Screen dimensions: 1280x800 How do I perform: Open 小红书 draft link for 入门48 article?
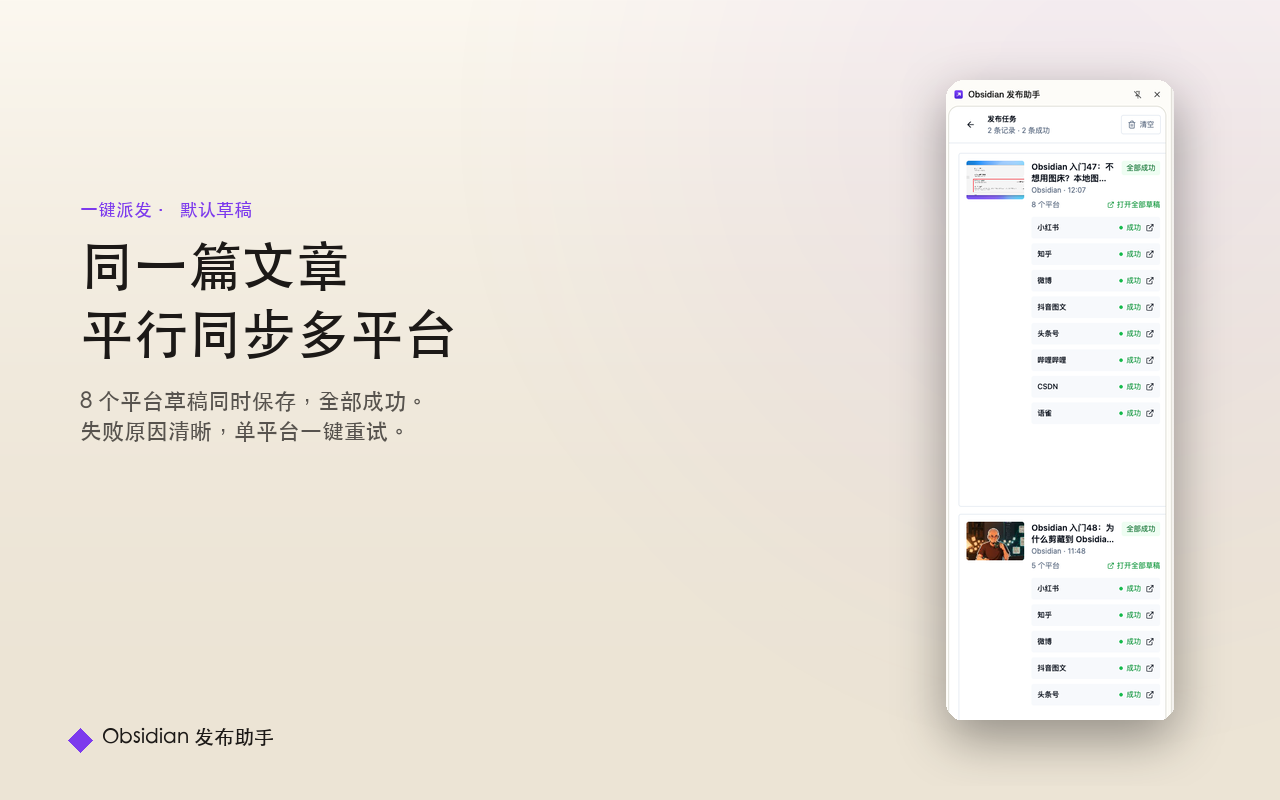click(x=1150, y=589)
